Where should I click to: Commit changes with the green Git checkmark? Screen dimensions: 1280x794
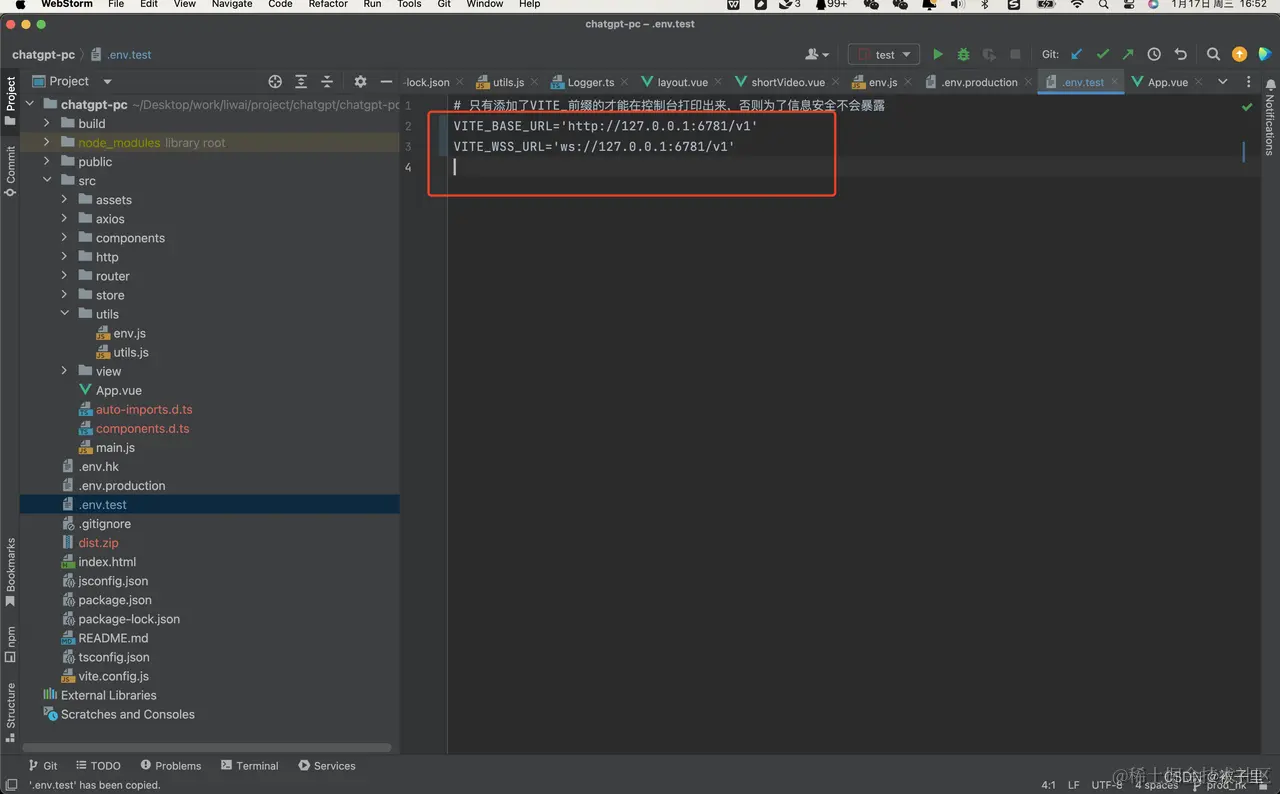(x=1103, y=55)
